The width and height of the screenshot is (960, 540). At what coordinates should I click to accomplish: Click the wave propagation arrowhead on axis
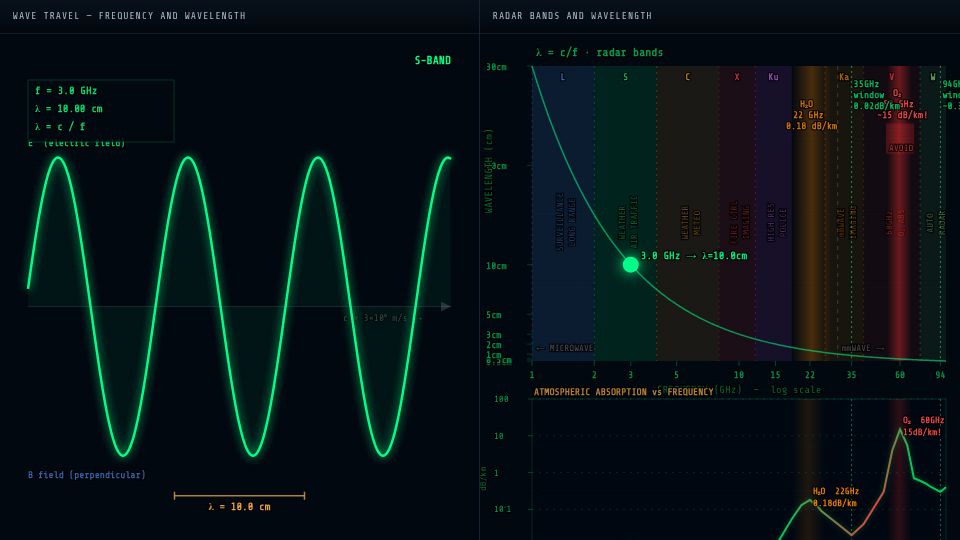[446, 306]
